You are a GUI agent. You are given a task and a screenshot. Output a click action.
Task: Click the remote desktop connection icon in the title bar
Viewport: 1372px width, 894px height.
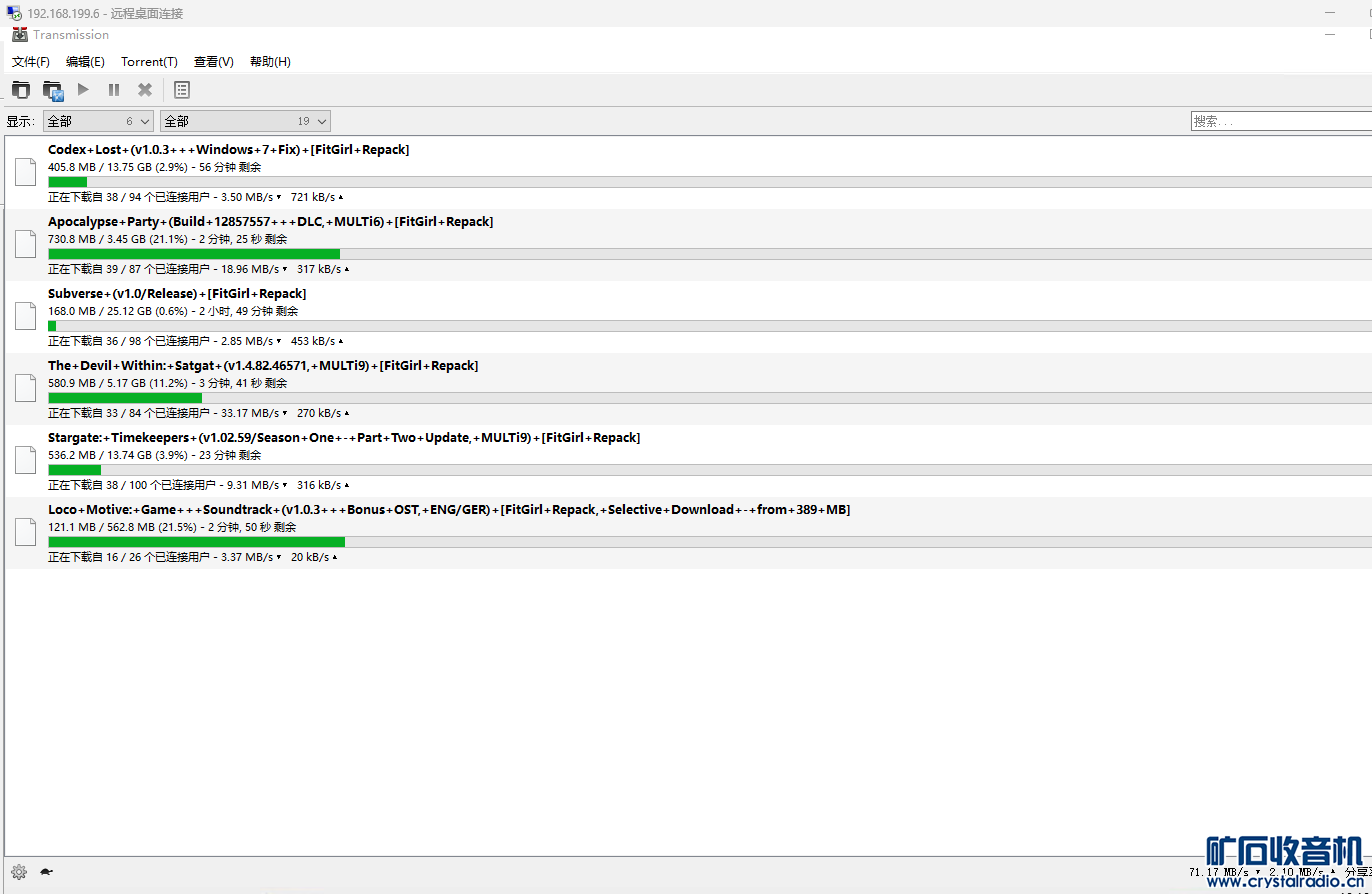[14, 13]
